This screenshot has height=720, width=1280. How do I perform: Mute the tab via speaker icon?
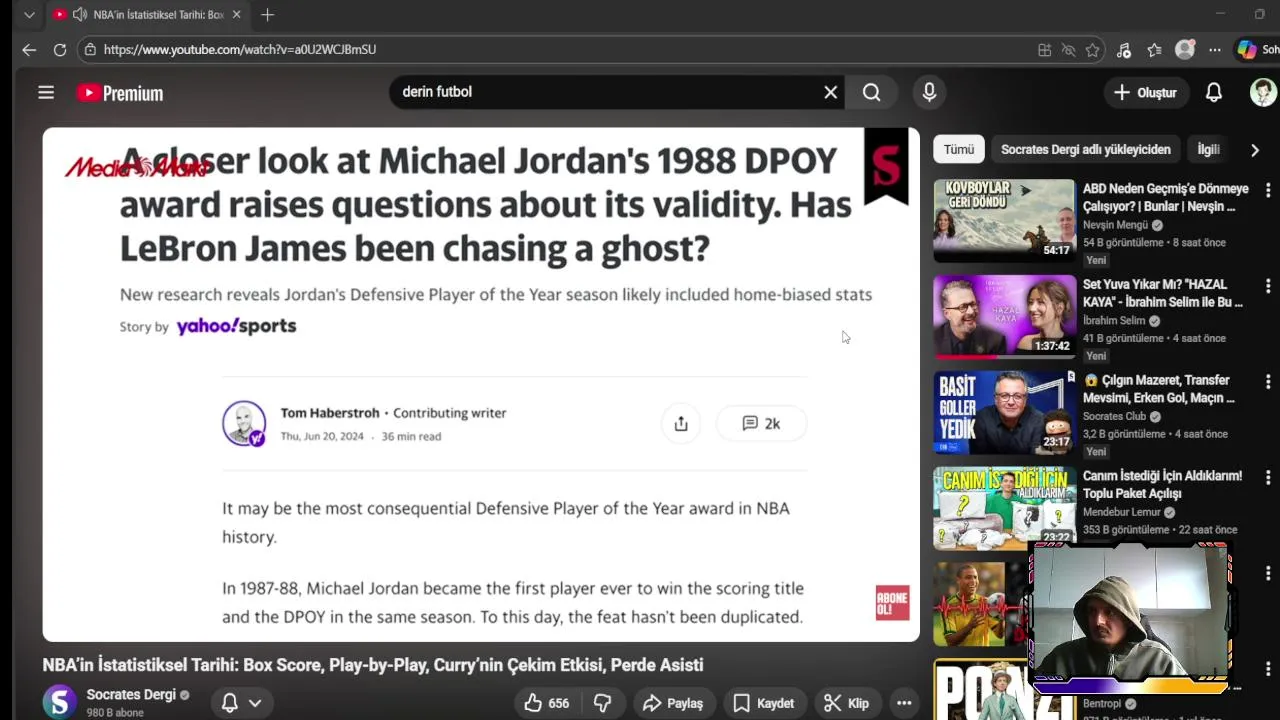click(x=80, y=15)
